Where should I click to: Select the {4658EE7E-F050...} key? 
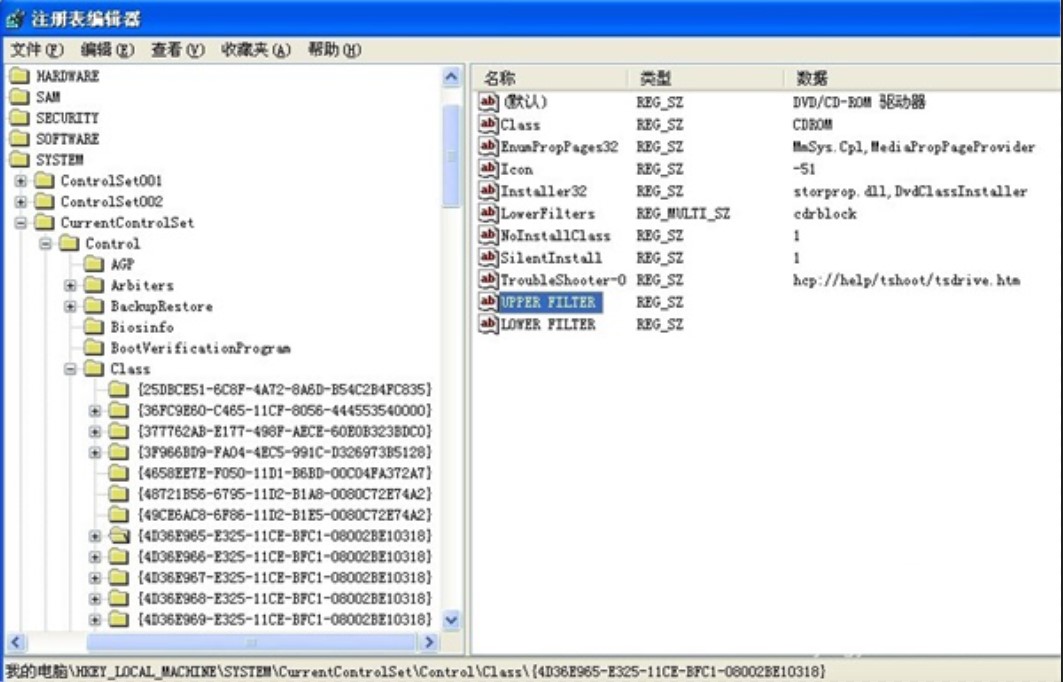[285, 473]
